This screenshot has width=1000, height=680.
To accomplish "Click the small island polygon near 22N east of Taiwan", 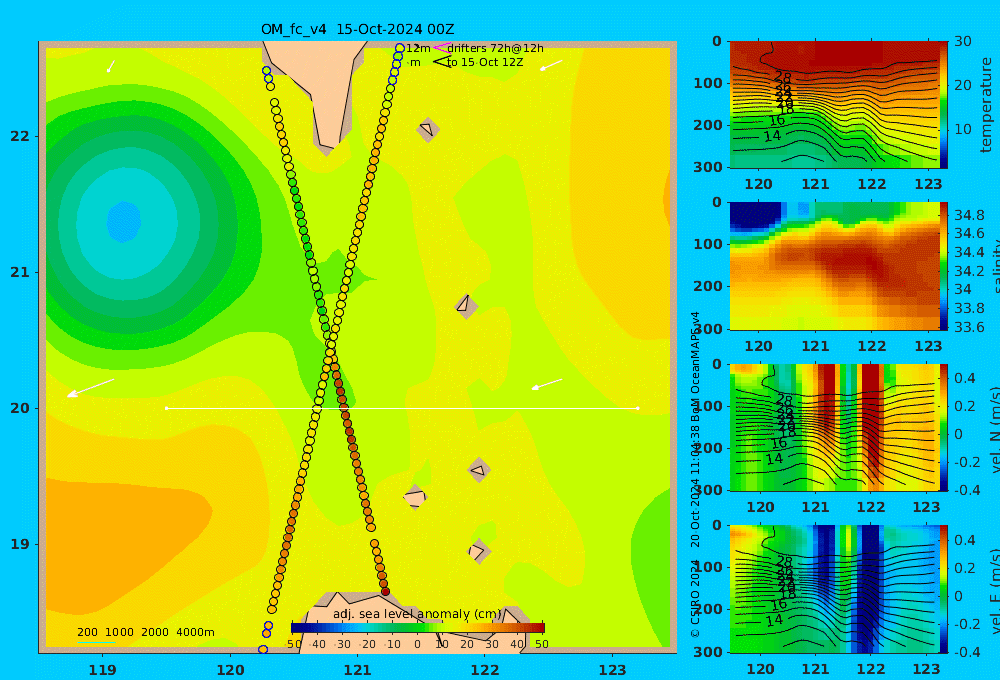I will click(x=427, y=129).
